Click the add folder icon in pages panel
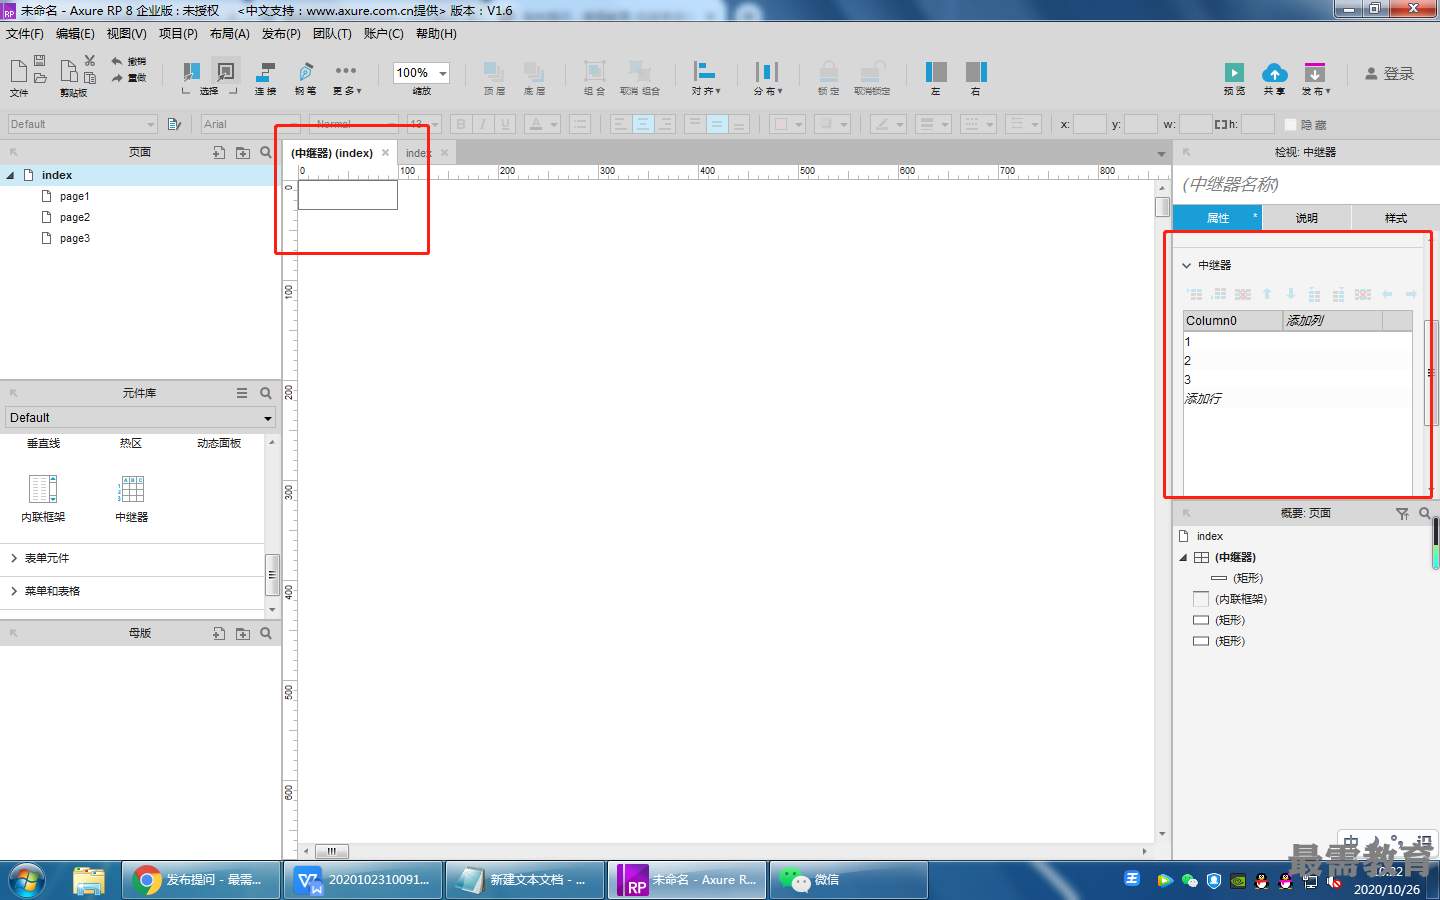Viewport: 1440px width, 900px height. [x=243, y=153]
